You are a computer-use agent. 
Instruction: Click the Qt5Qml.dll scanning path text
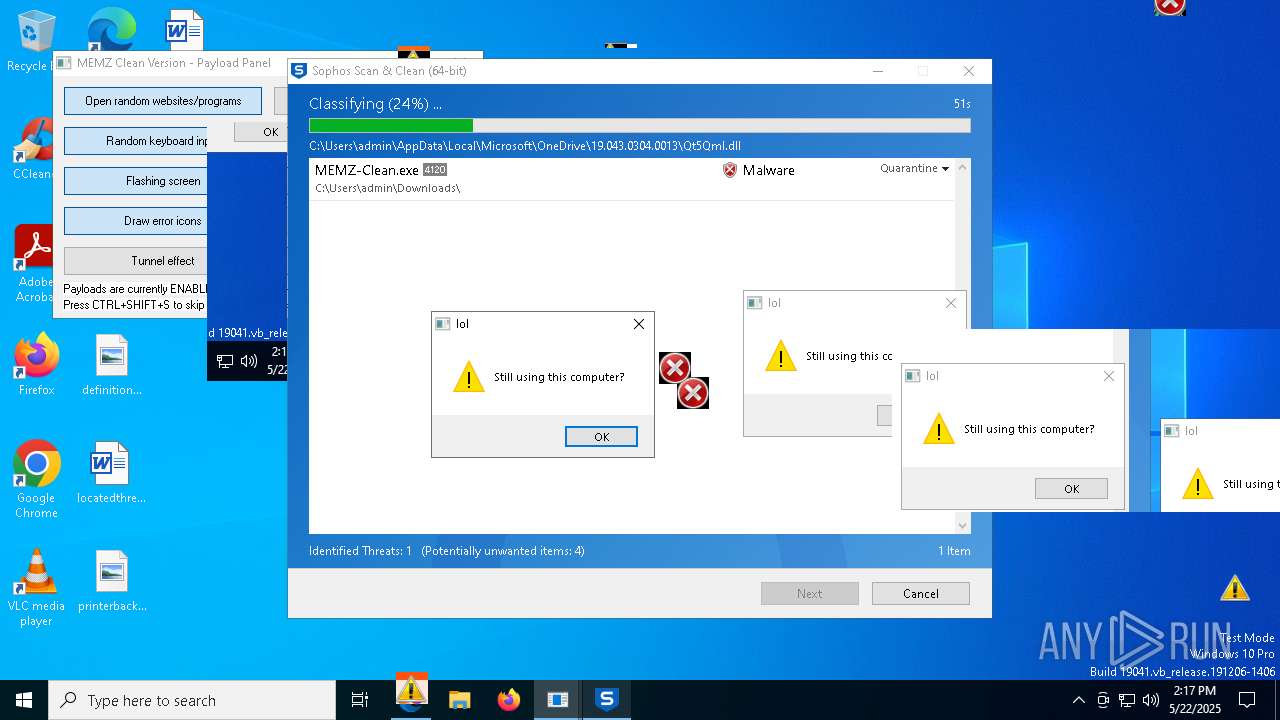click(525, 146)
